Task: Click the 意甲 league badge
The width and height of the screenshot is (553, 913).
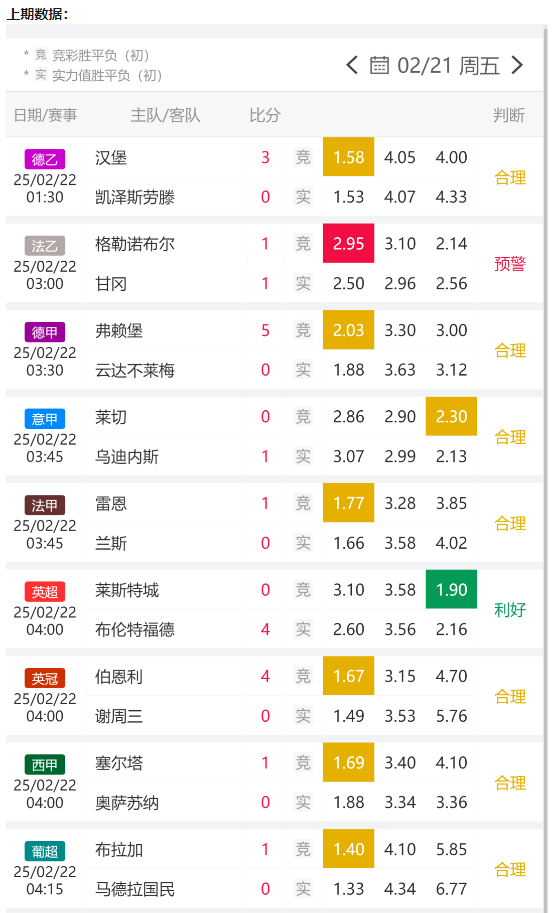Action: coord(45,419)
